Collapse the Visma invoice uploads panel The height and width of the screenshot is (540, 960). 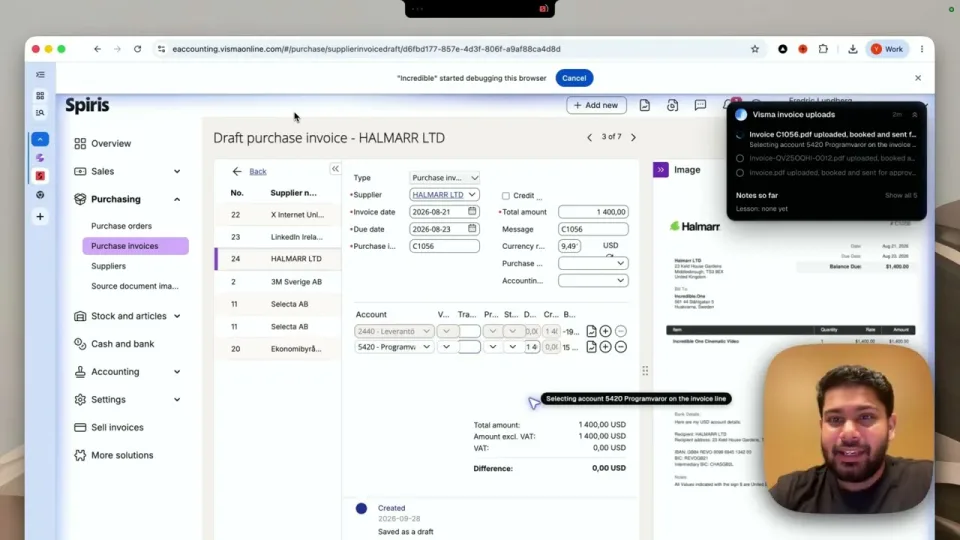tap(915, 114)
